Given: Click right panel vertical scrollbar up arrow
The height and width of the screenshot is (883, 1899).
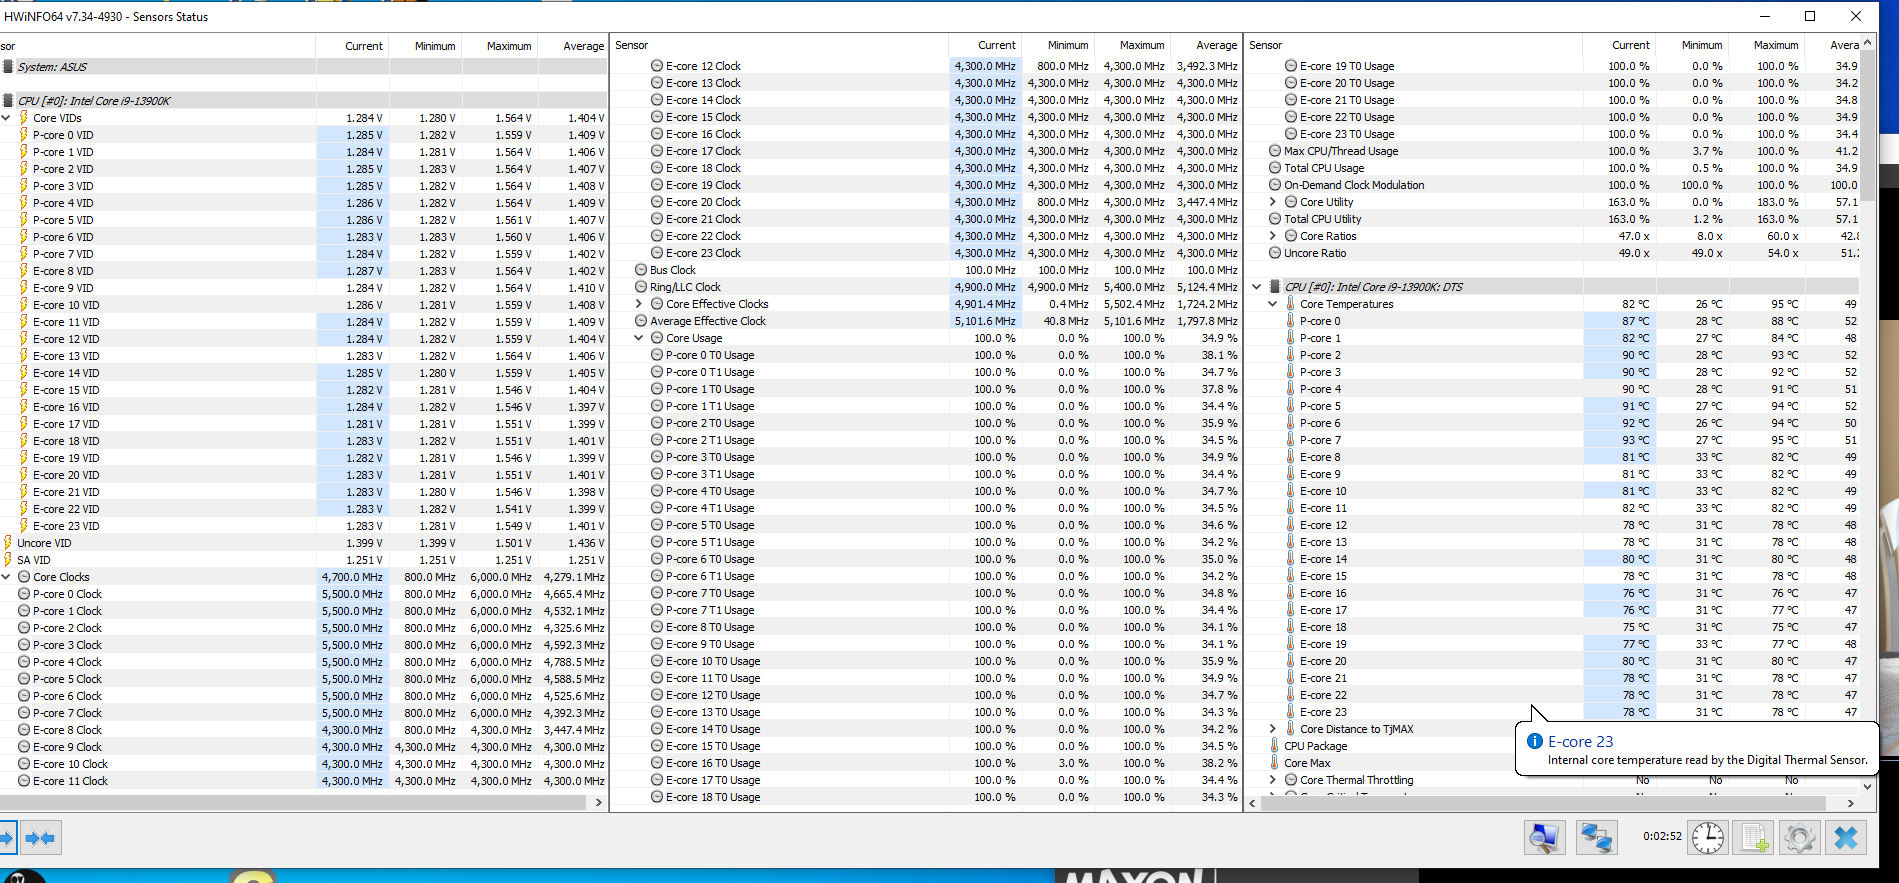Looking at the screenshot, I should [1866, 43].
